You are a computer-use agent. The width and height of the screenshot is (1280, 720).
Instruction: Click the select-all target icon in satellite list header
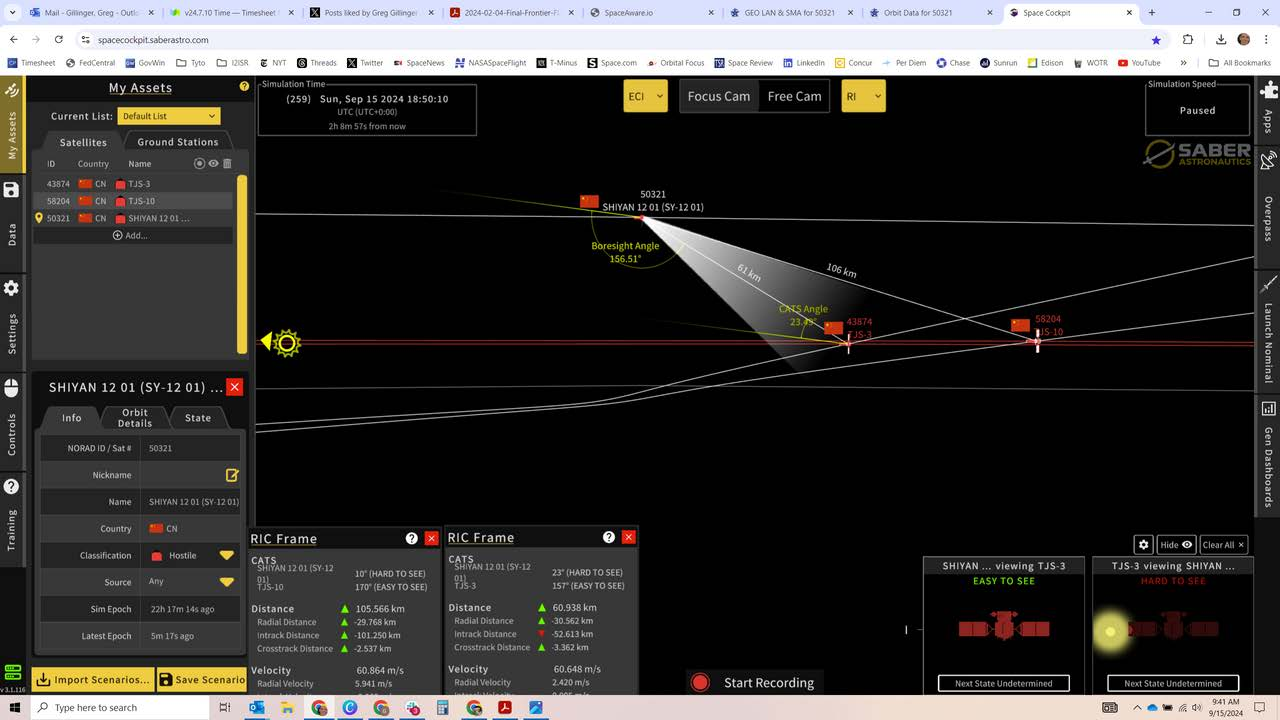199,164
